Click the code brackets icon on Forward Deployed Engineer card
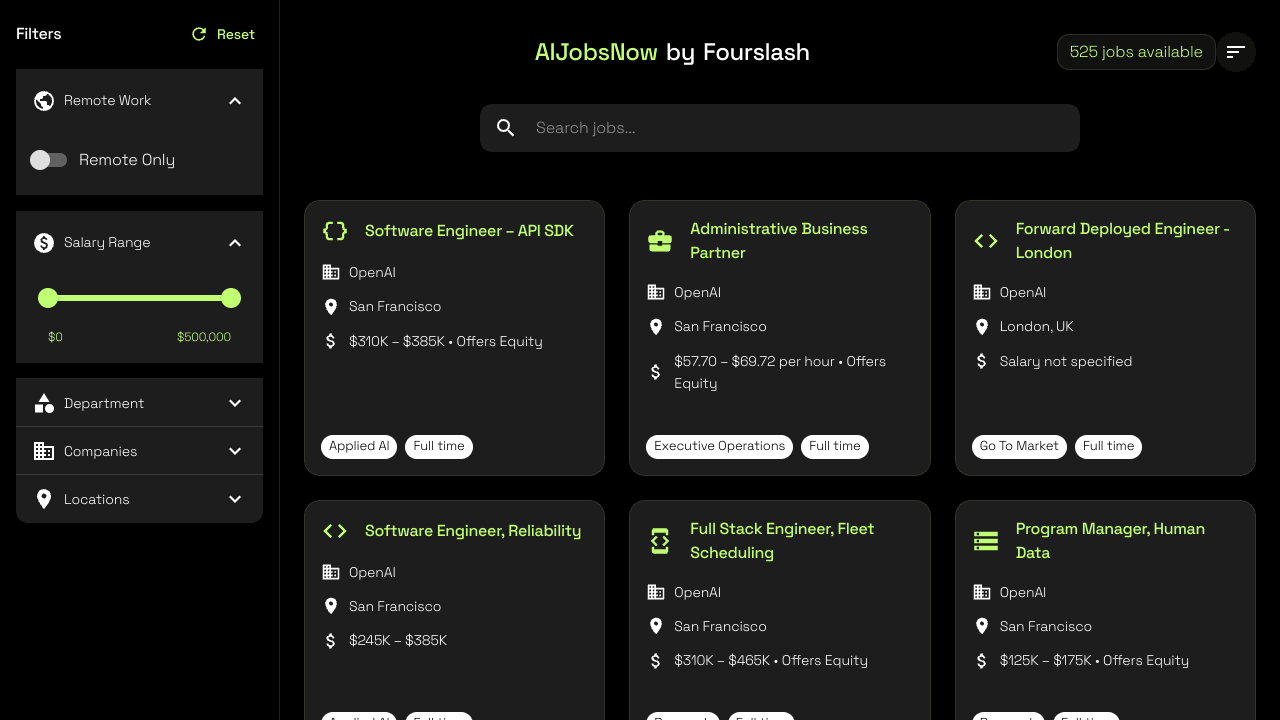The width and height of the screenshot is (1280, 720). 985,240
